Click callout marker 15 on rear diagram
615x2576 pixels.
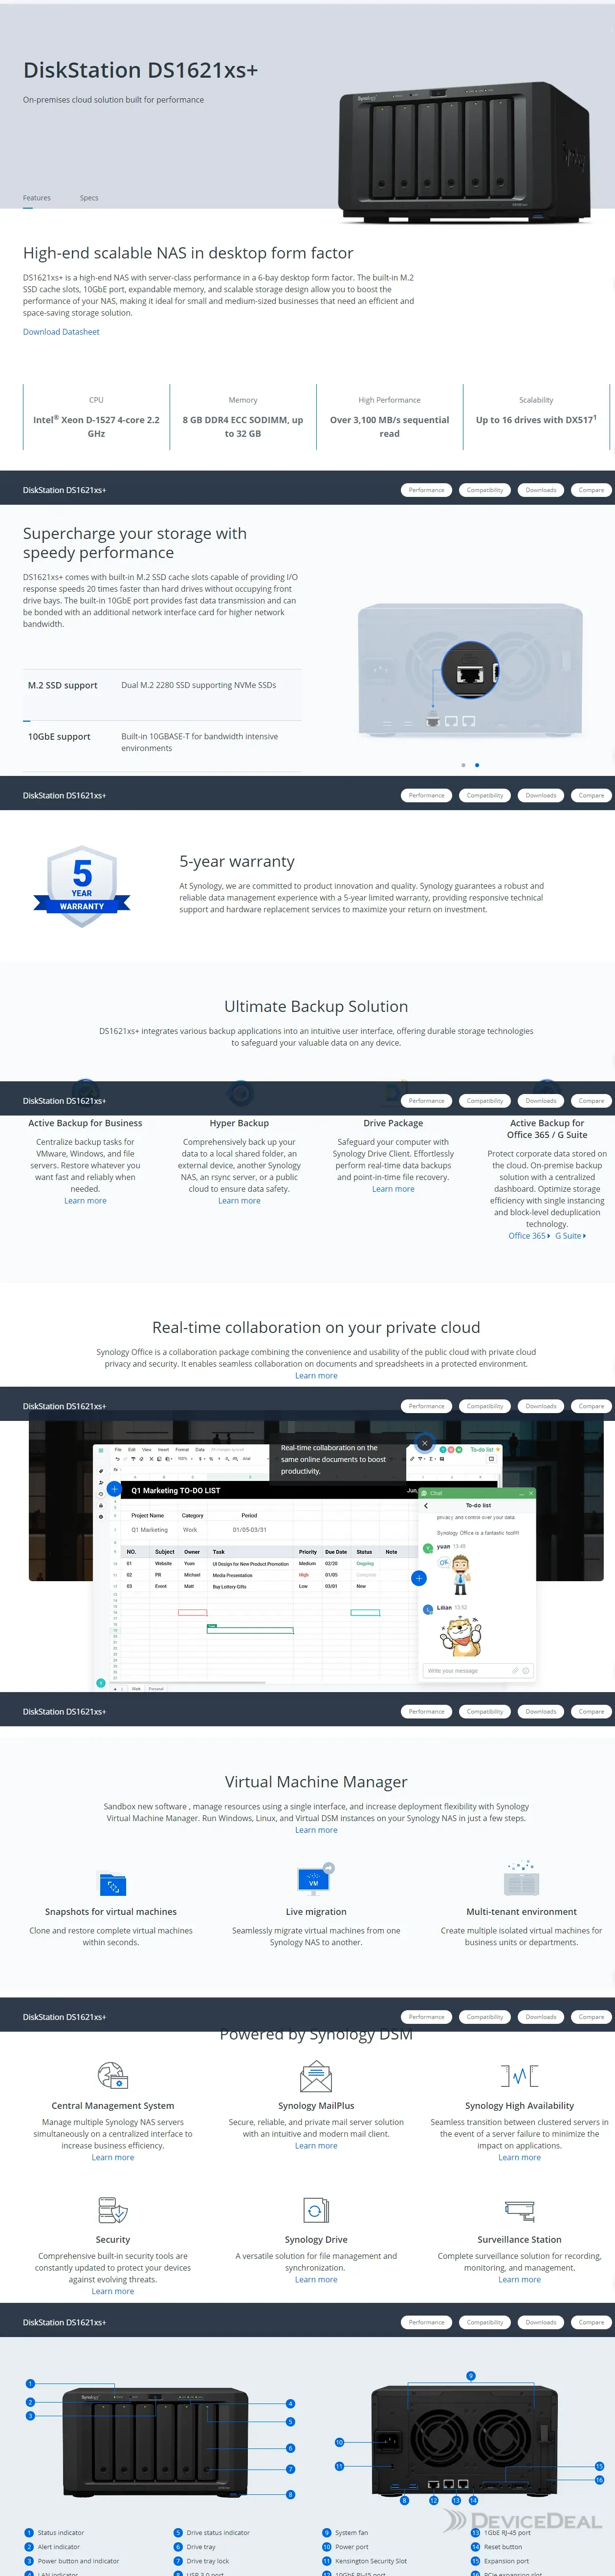point(599,2466)
